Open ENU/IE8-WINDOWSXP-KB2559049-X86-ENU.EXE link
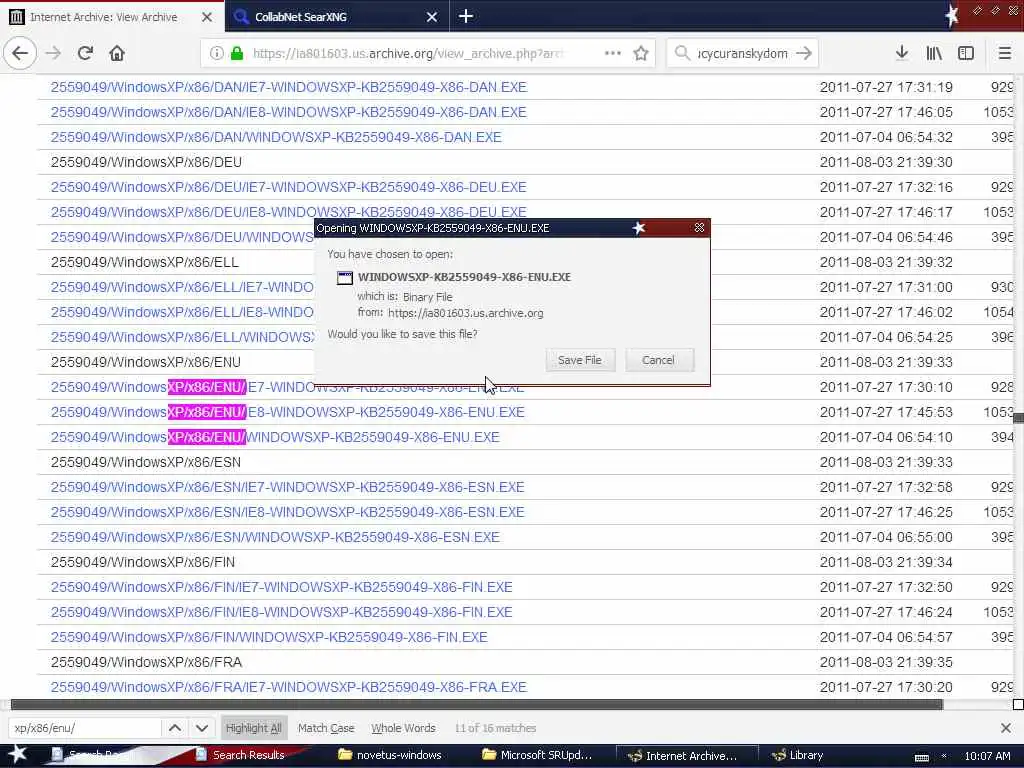1024x768 pixels. [287, 412]
